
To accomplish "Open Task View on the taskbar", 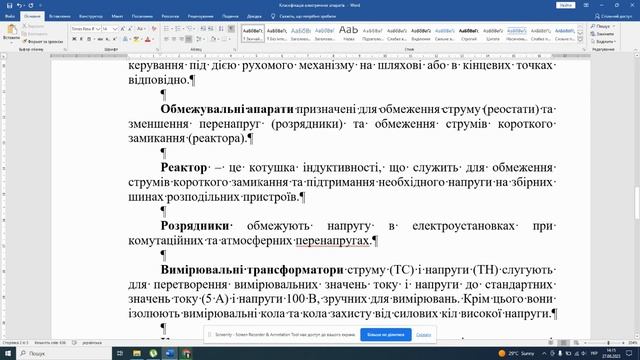I will (120, 353).
